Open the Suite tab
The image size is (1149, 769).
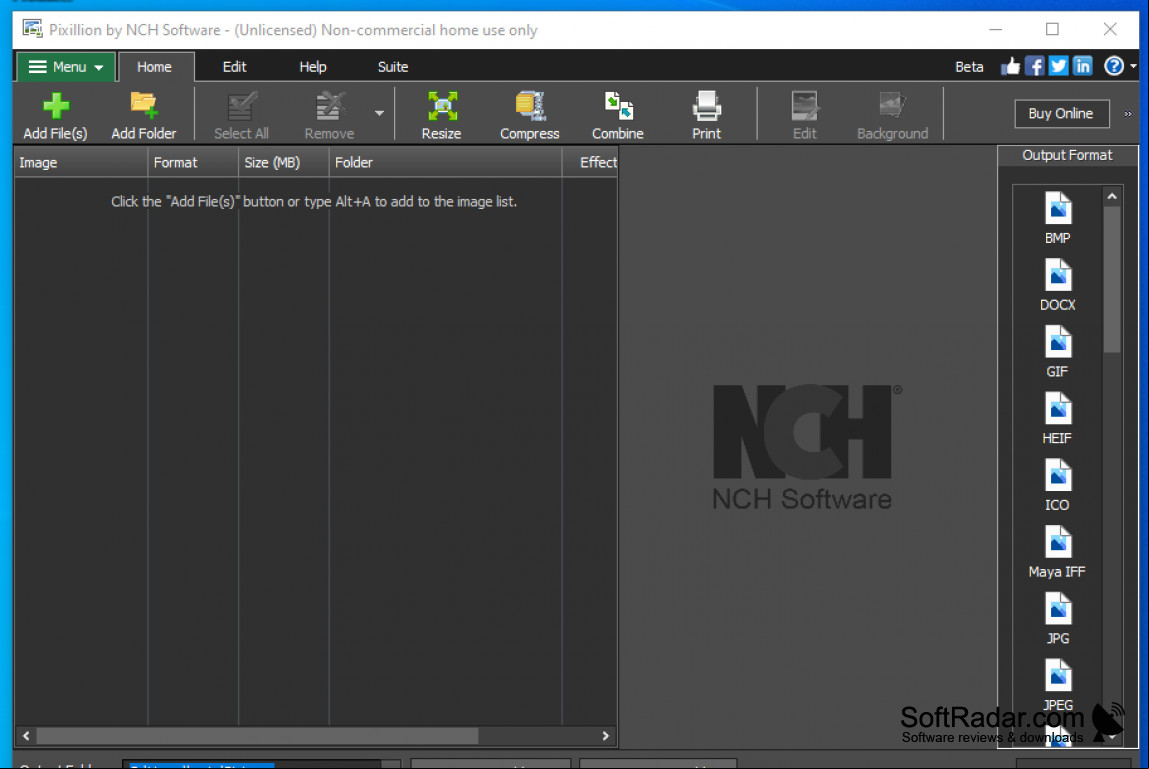pyautogui.click(x=393, y=67)
